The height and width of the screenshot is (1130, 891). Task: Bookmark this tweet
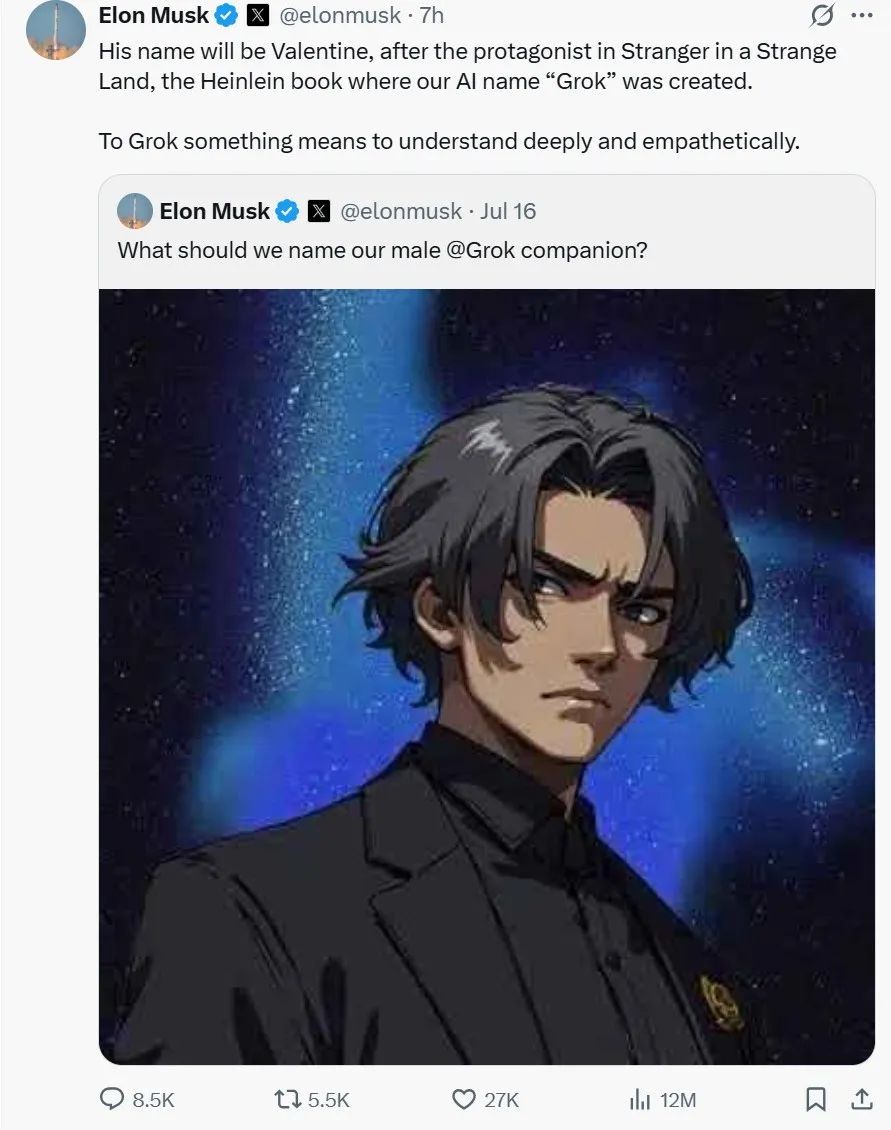(x=815, y=1099)
